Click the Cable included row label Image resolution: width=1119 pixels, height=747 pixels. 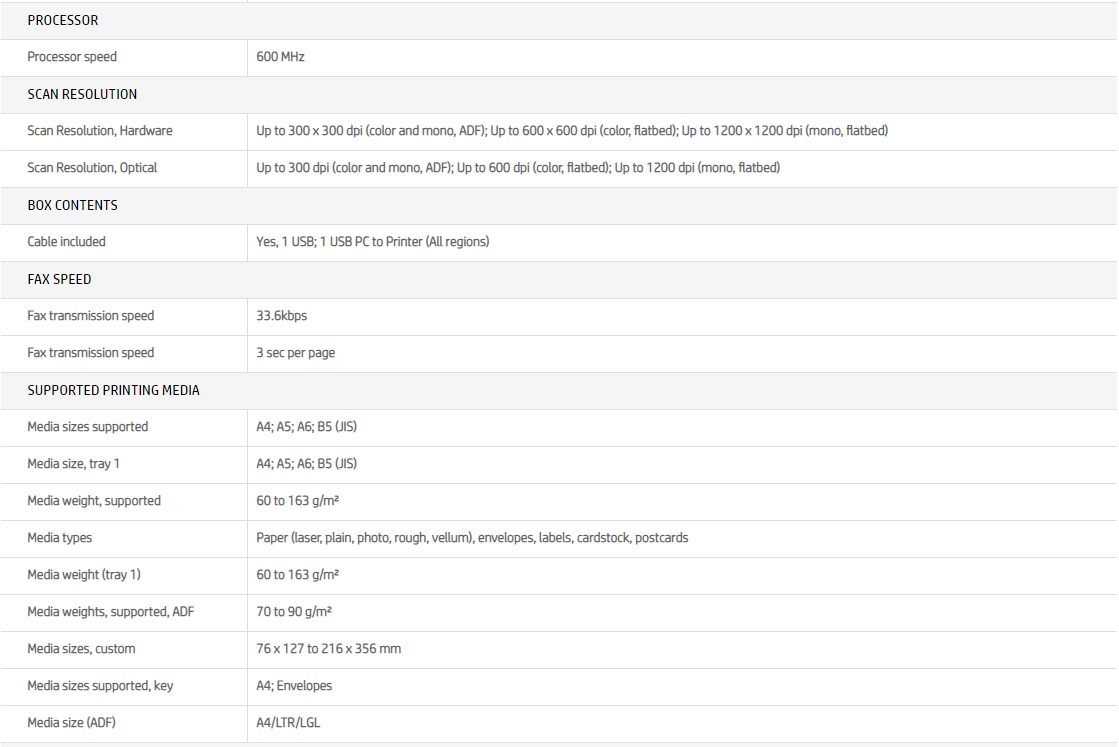click(66, 242)
